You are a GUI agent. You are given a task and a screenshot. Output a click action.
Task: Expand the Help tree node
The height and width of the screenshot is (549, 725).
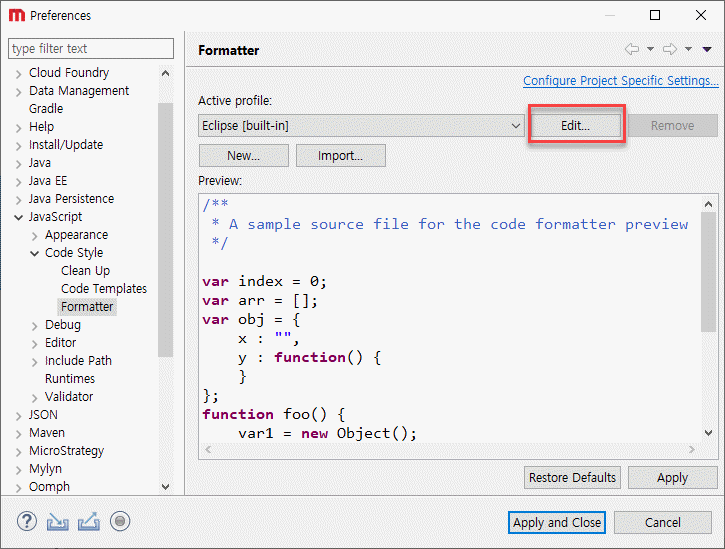click(18, 128)
